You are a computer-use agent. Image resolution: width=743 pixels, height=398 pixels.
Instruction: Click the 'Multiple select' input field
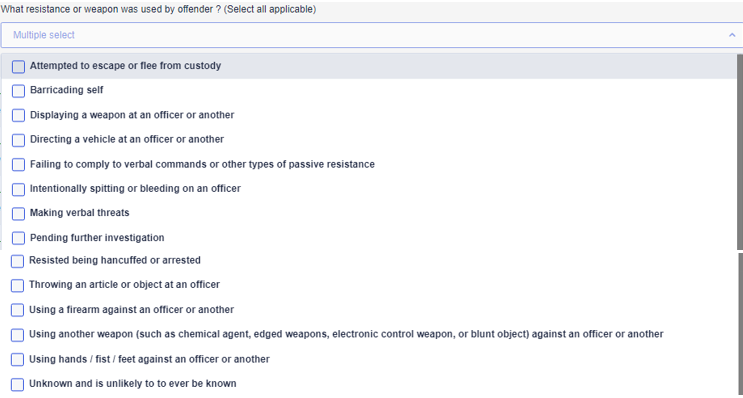pos(372,35)
